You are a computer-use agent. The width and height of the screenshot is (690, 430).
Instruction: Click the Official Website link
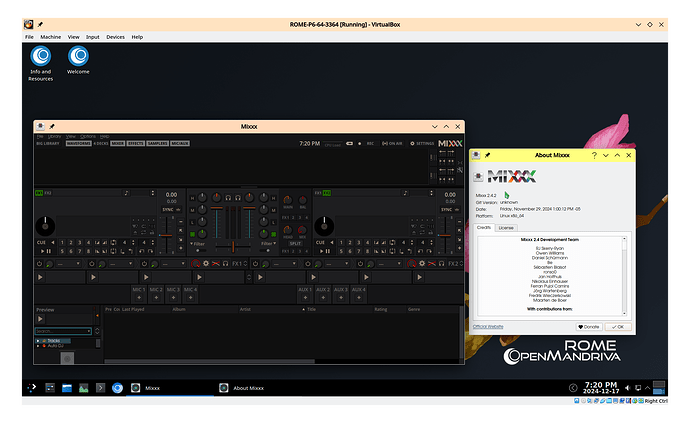(488, 327)
